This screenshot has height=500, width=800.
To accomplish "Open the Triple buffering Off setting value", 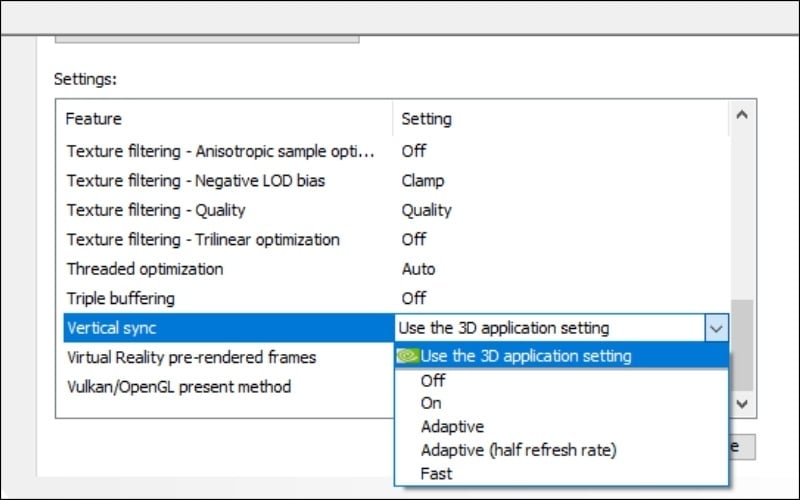I will click(x=413, y=298).
